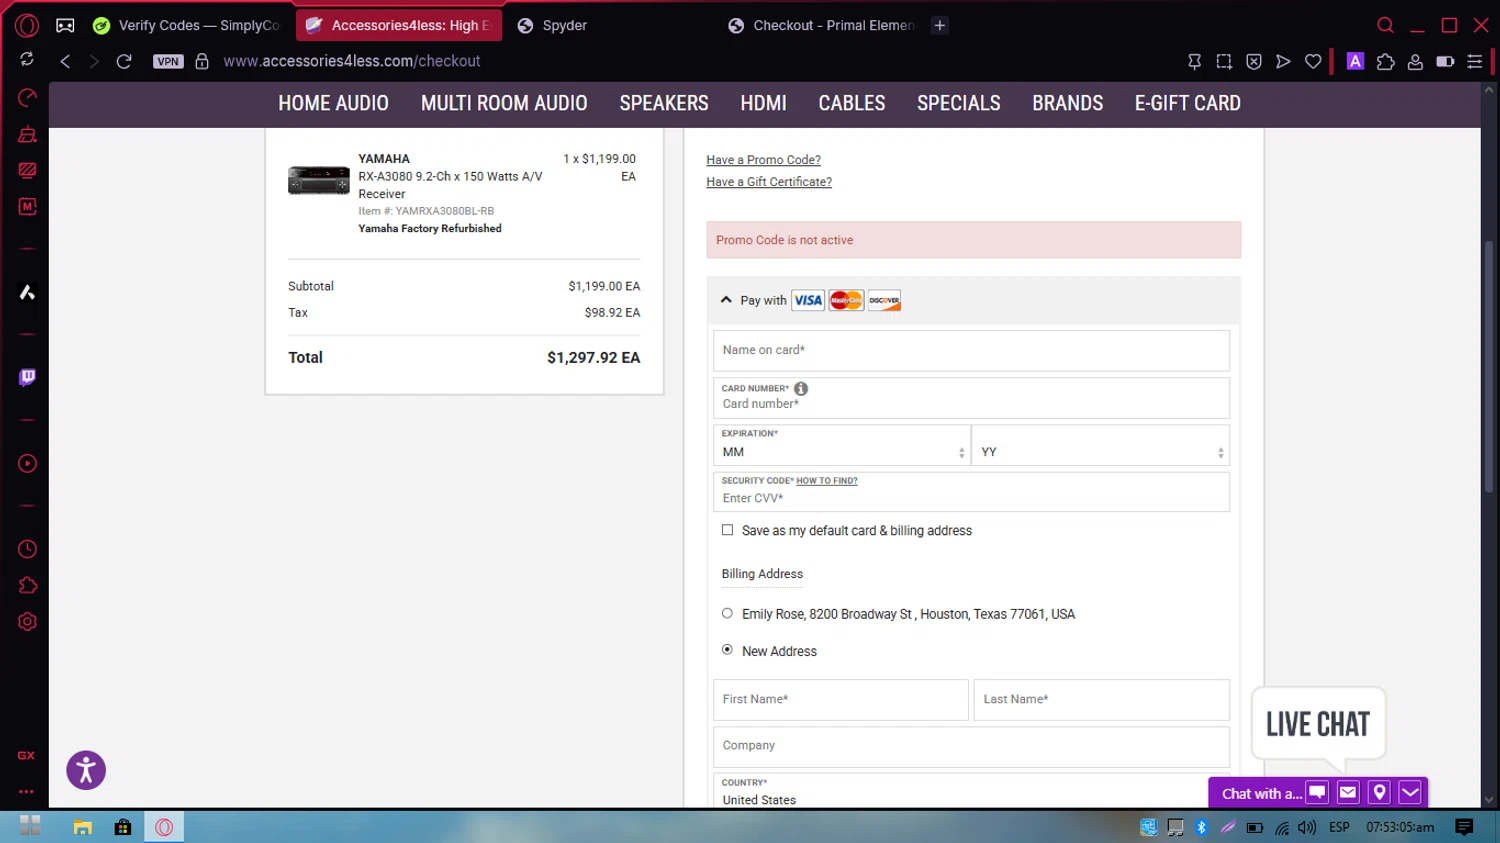Open the chat bubble icon in chat bar
Screen dimensions: 1500x843
(1317, 793)
